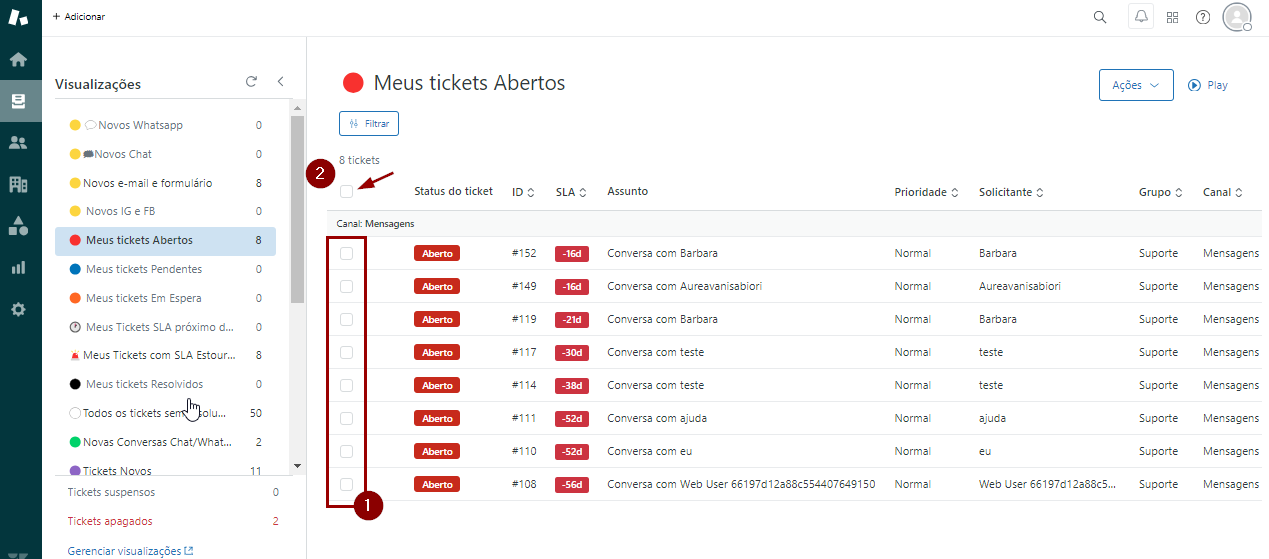Check the box for ticket #152

click(x=346, y=254)
